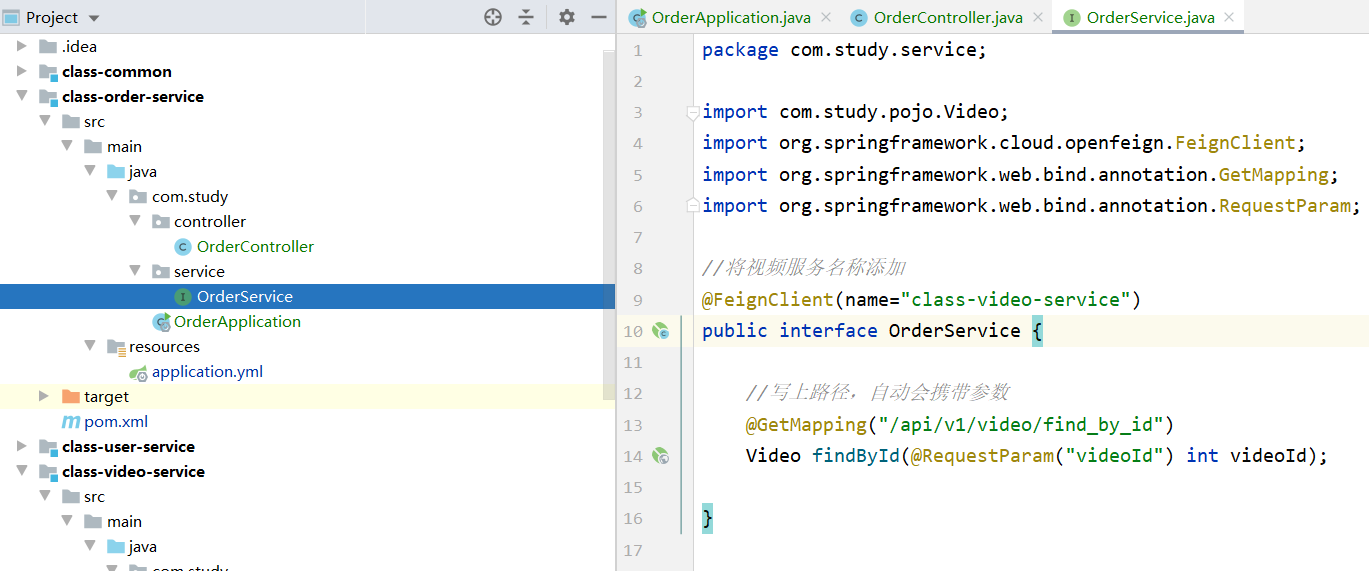Click the findById method name
The image size is (1369, 571).
(x=856, y=456)
